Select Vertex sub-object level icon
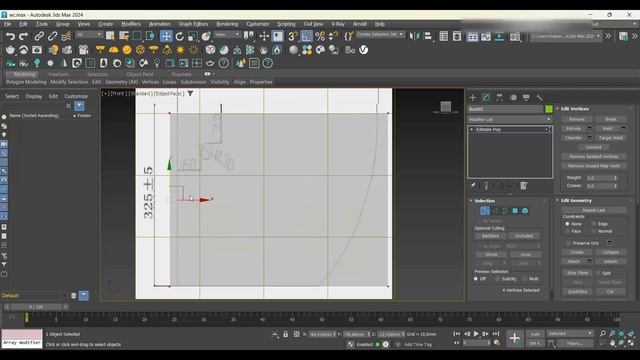This screenshot has width=640, height=360. click(x=484, y=211)
